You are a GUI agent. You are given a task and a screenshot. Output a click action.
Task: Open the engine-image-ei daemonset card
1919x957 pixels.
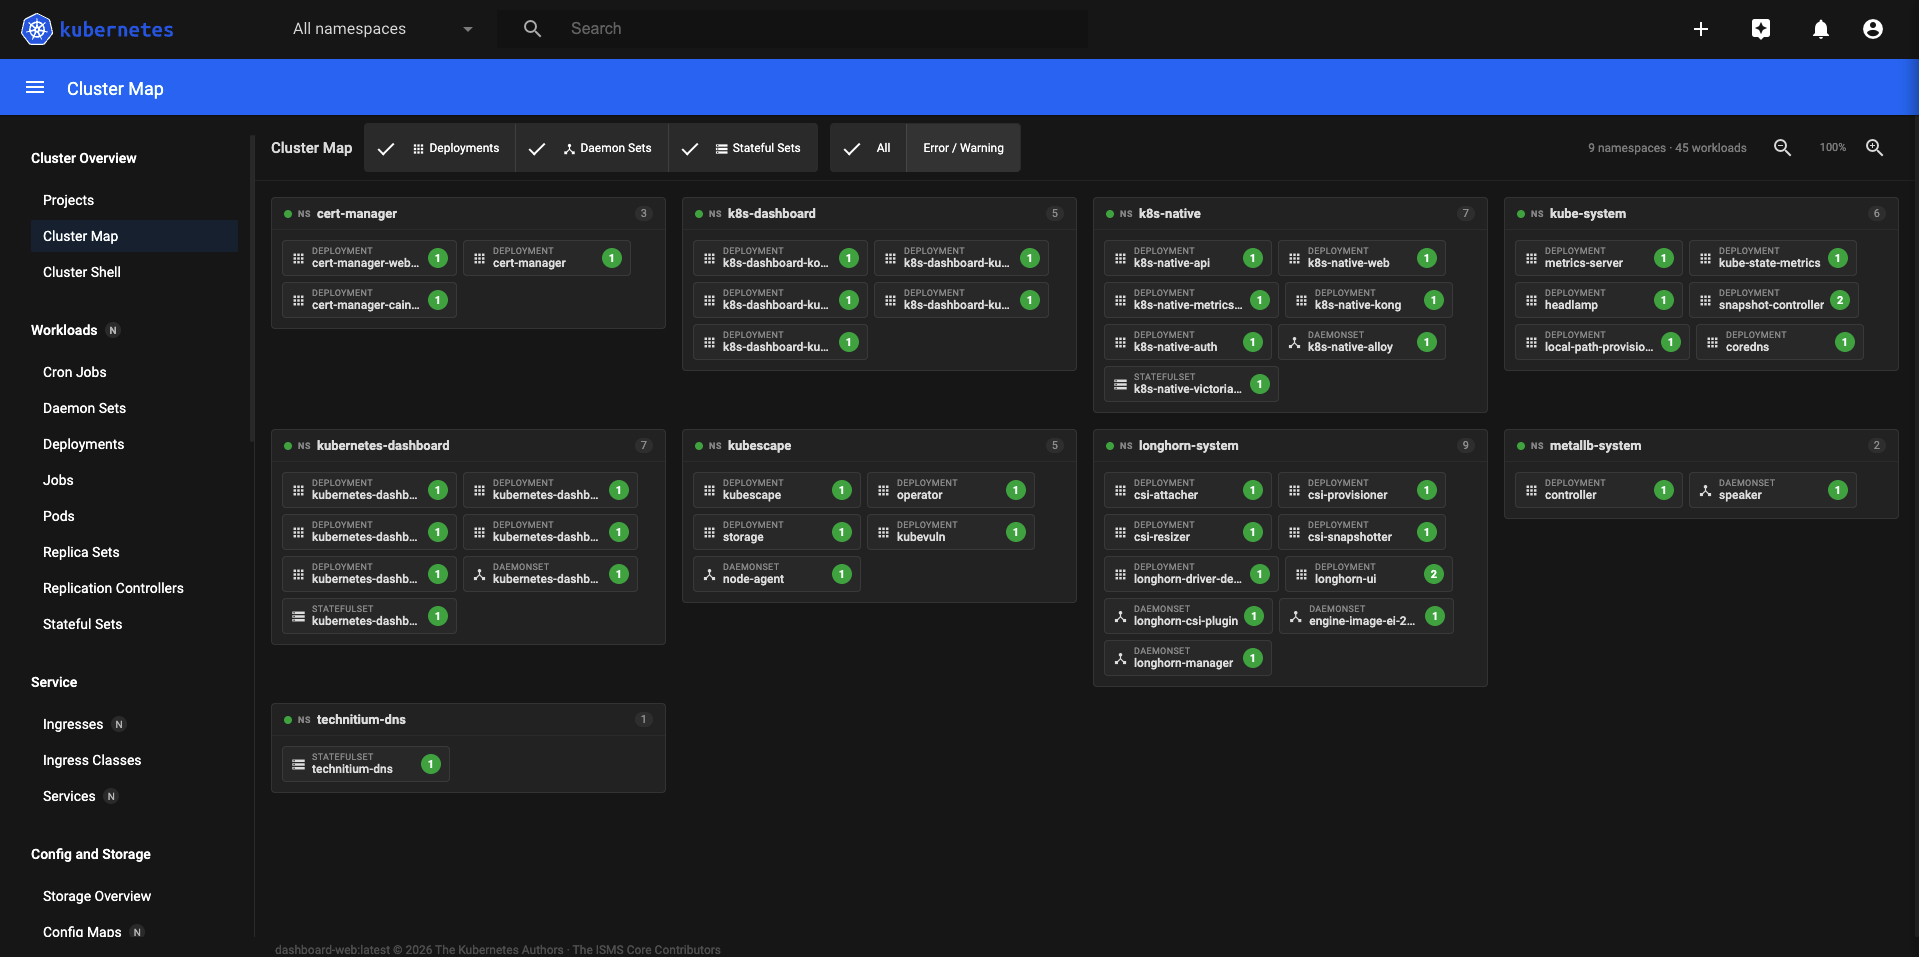click(1366, 616)
